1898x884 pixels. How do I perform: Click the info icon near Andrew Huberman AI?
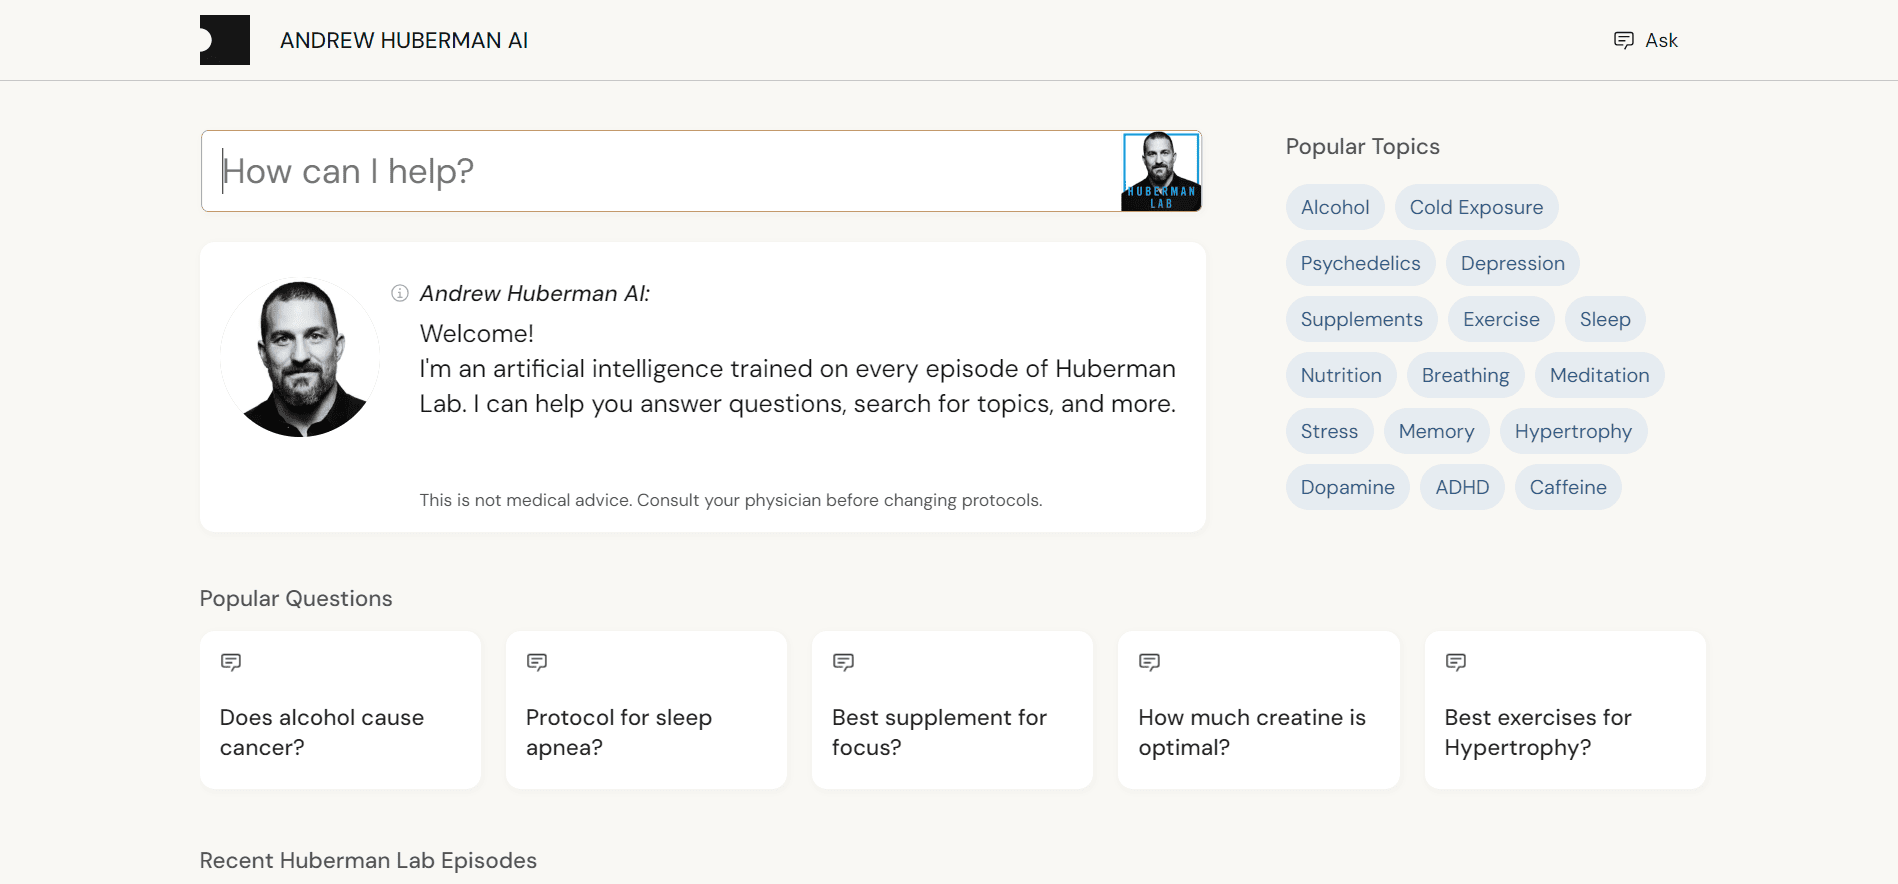(x=400, y=293)
